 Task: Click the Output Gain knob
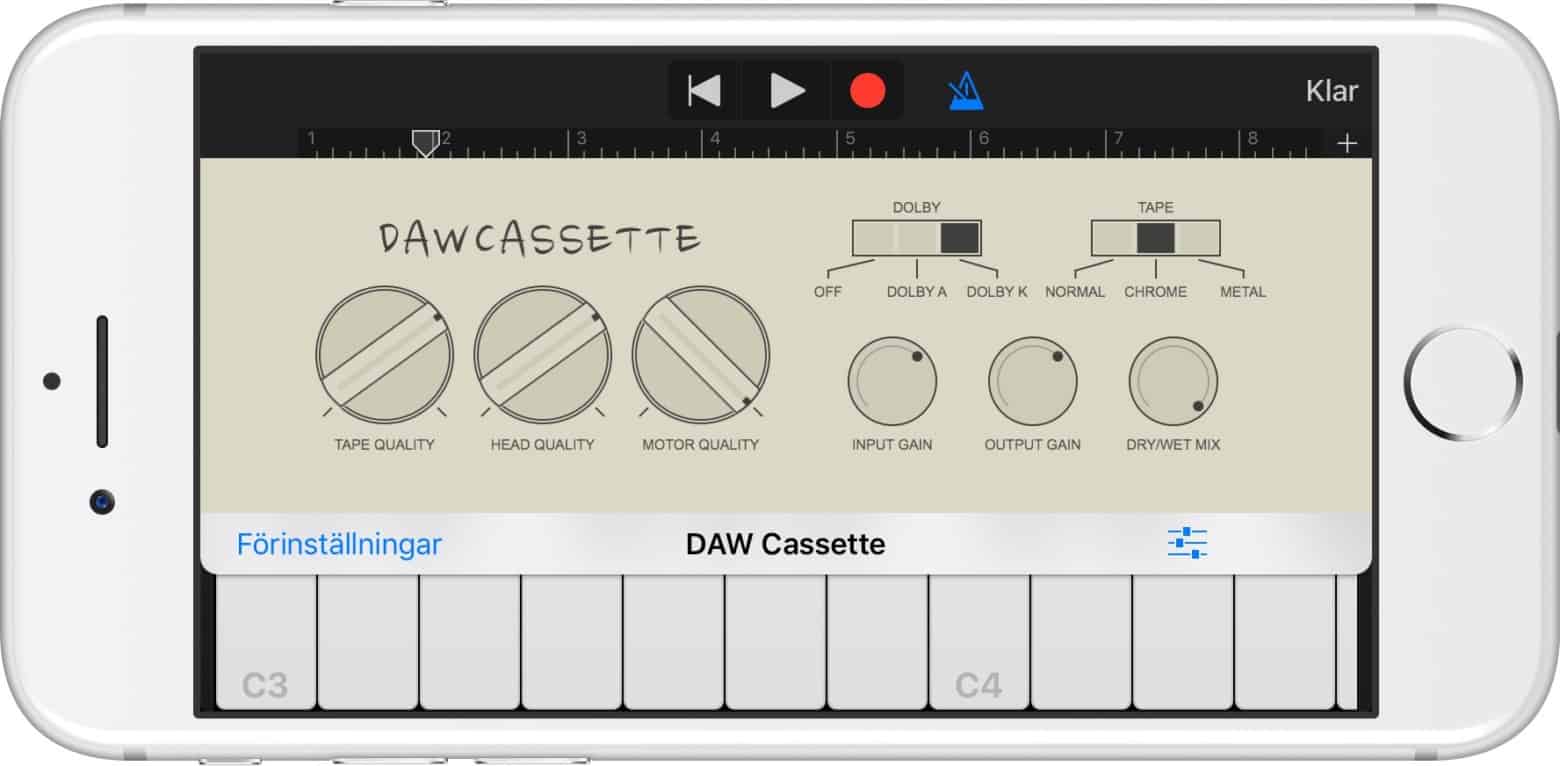coord(1031,380)
